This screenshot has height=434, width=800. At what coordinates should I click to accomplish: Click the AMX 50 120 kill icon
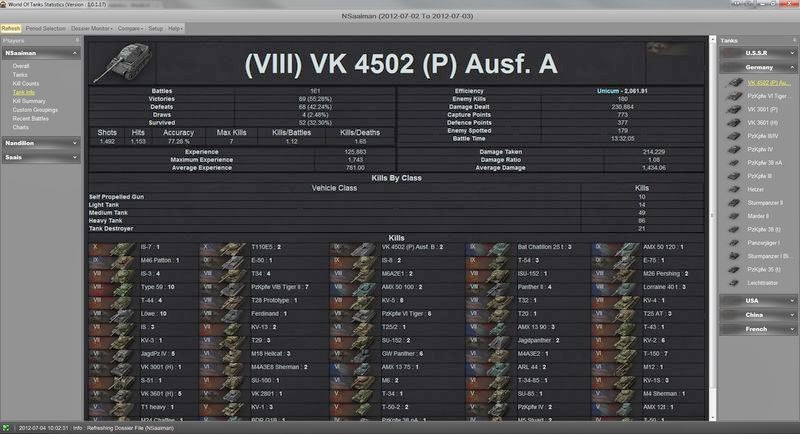pyautogui.click(x=615, y=247)
